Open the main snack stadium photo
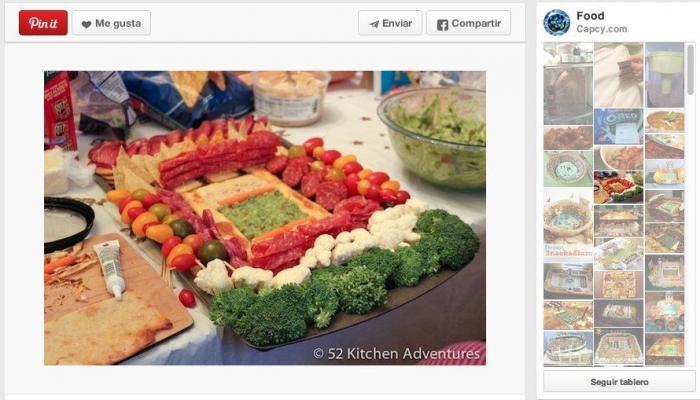This screenshot has width=700, height=400. click(x=265, y=218)
